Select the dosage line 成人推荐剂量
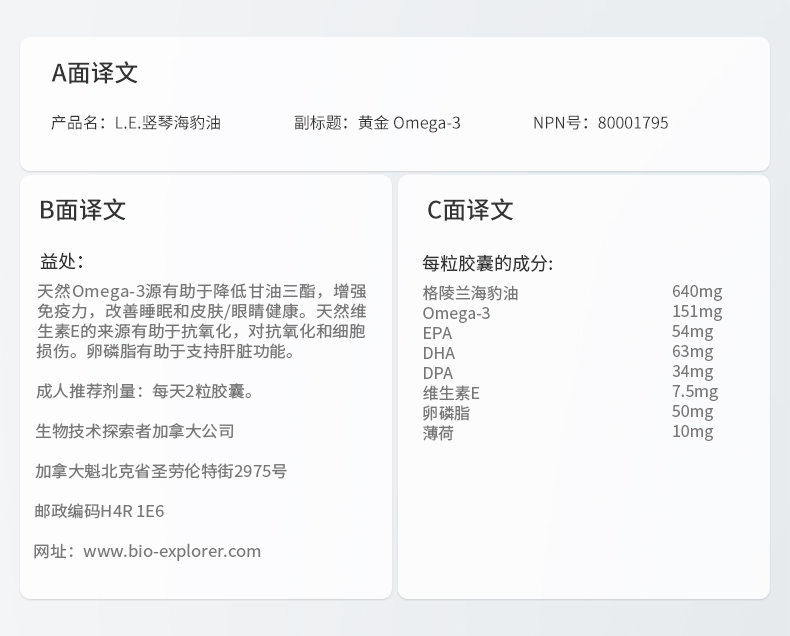790x636 pixels. point(145,391)
